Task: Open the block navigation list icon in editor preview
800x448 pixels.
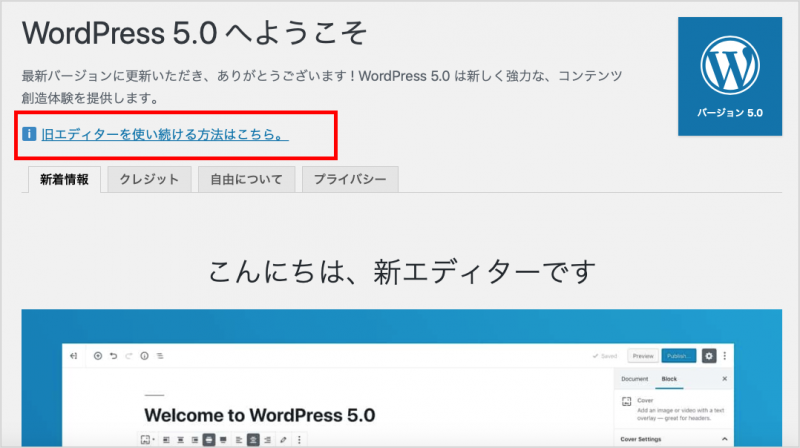Action: pyautogui.click(x=160, y=356)
